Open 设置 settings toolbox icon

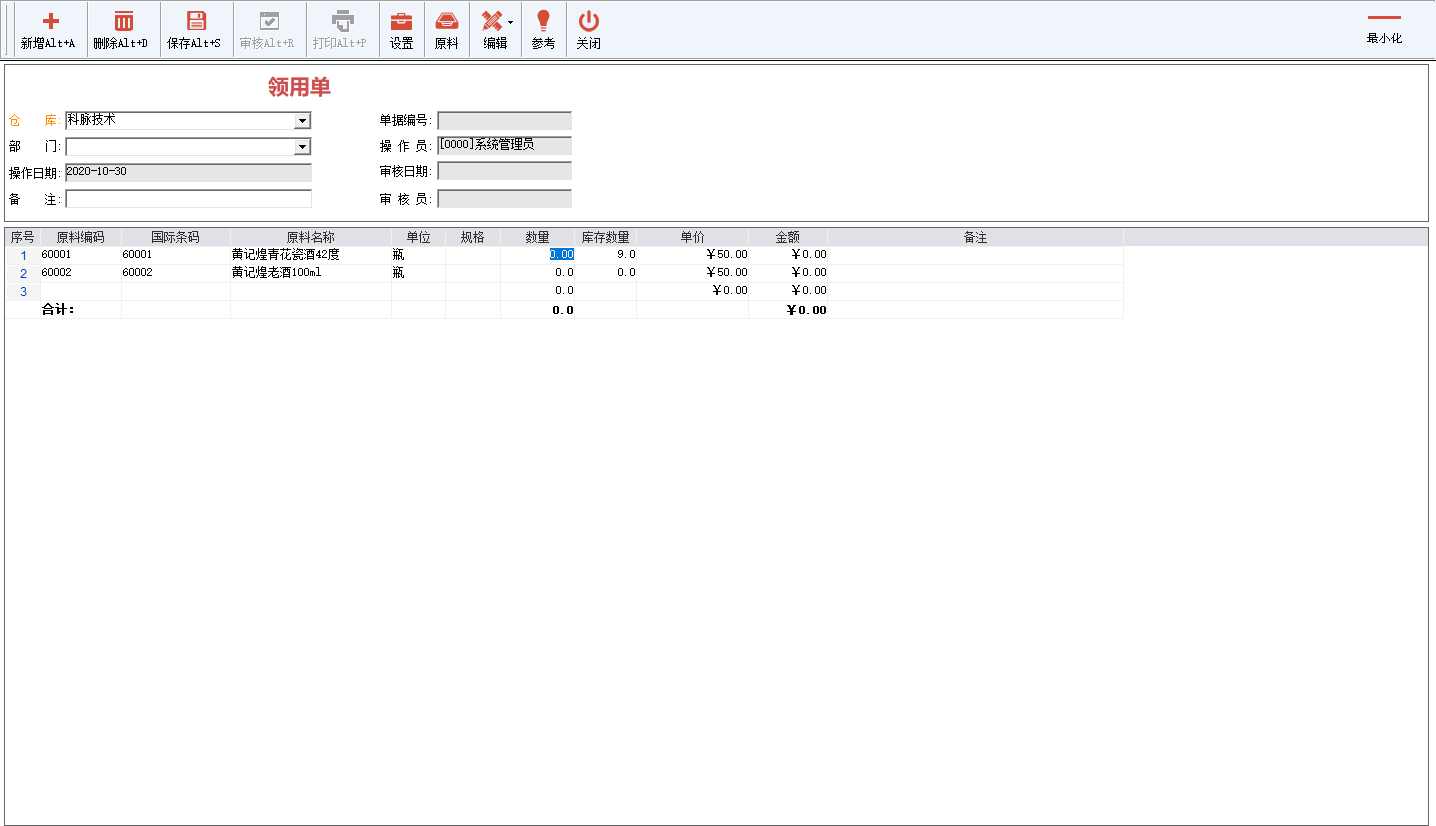(x=401, y=21)
